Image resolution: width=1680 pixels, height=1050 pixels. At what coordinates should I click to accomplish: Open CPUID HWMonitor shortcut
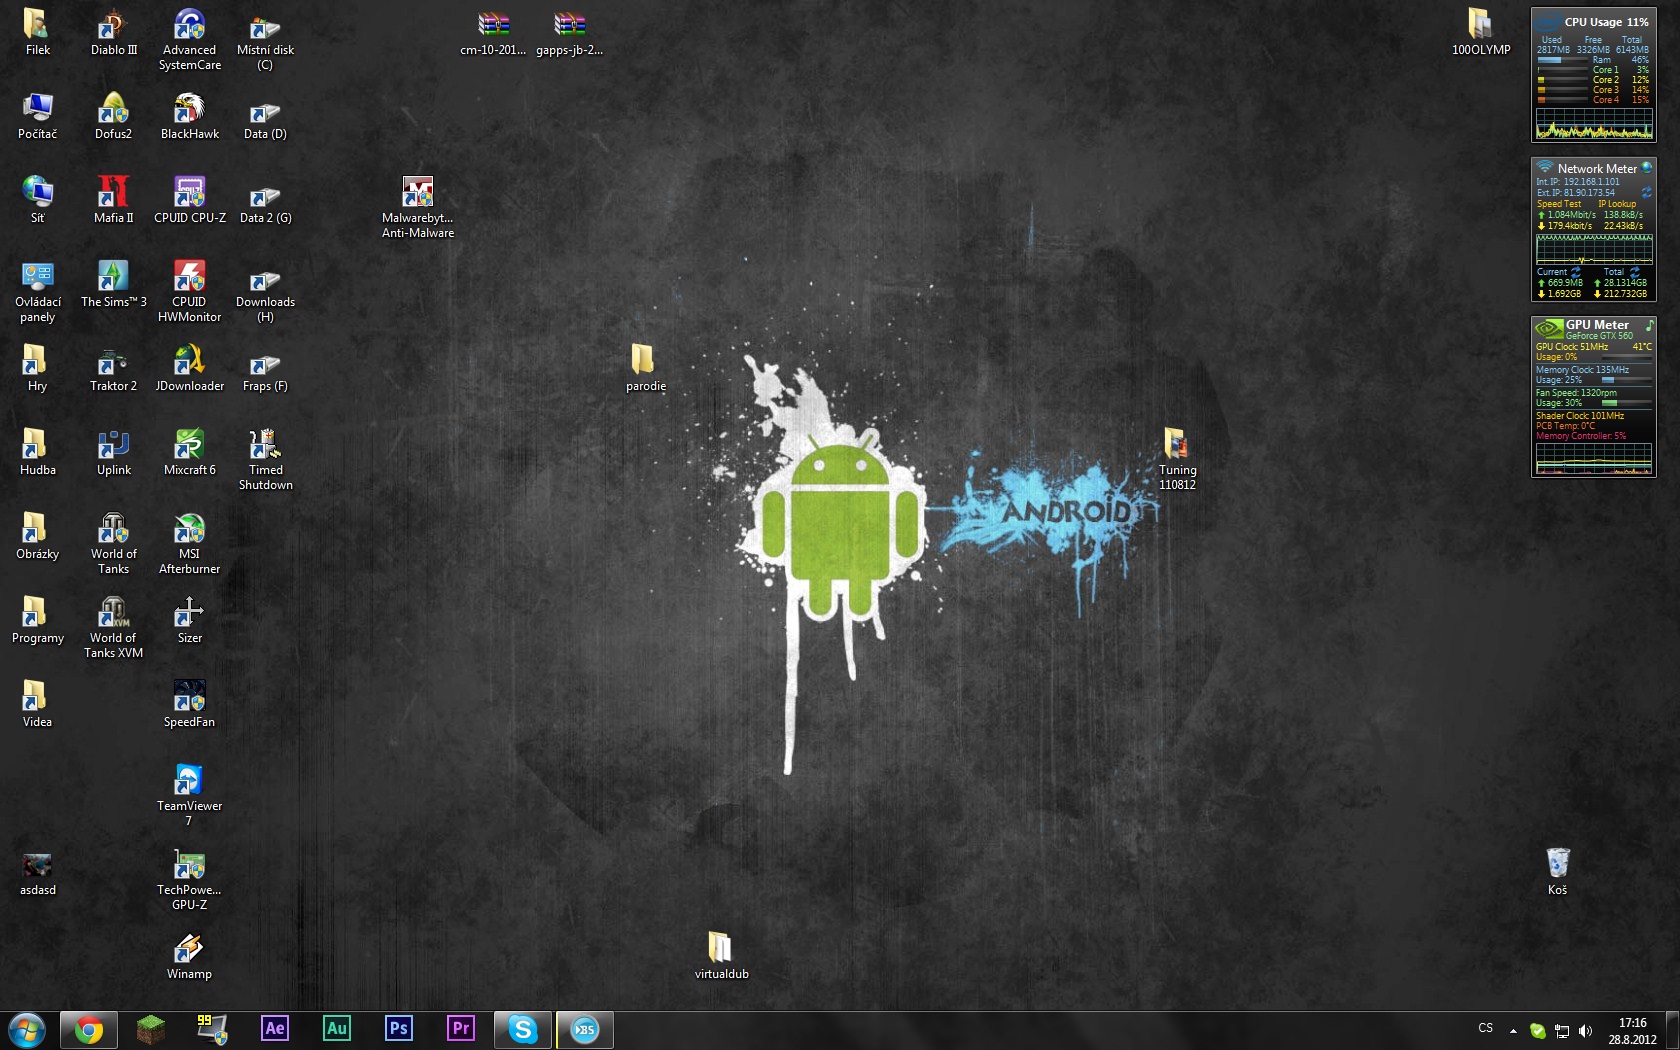[x=190, y=292]
